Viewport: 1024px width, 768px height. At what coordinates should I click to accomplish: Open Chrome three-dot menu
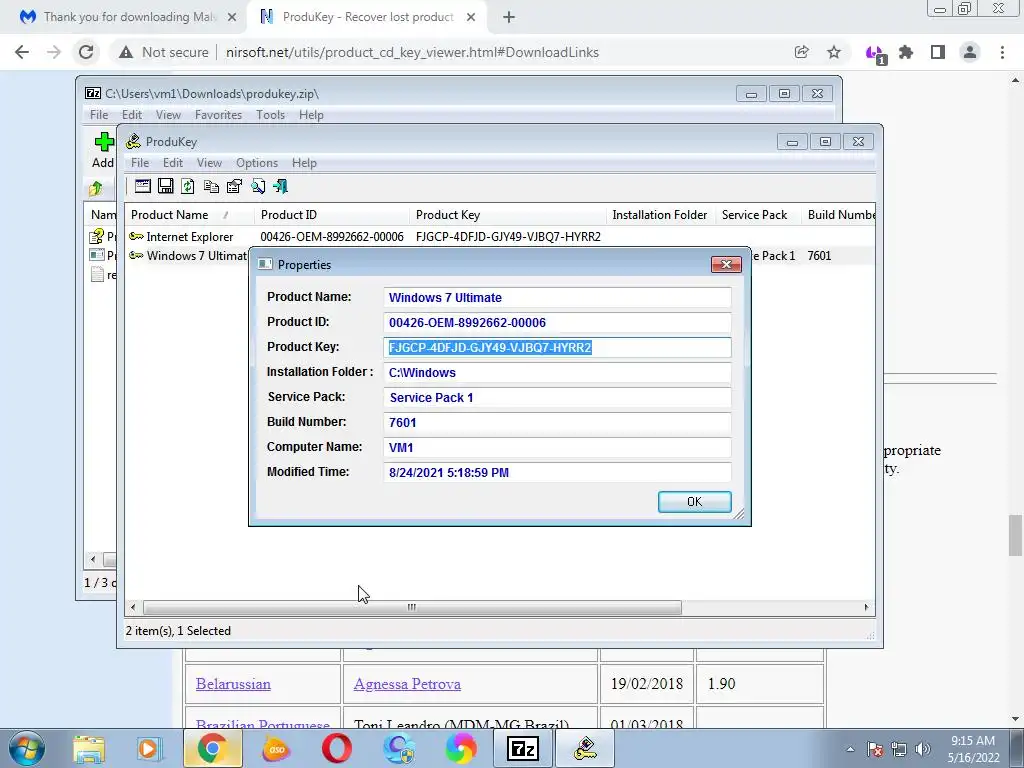tap(1002, 52)
